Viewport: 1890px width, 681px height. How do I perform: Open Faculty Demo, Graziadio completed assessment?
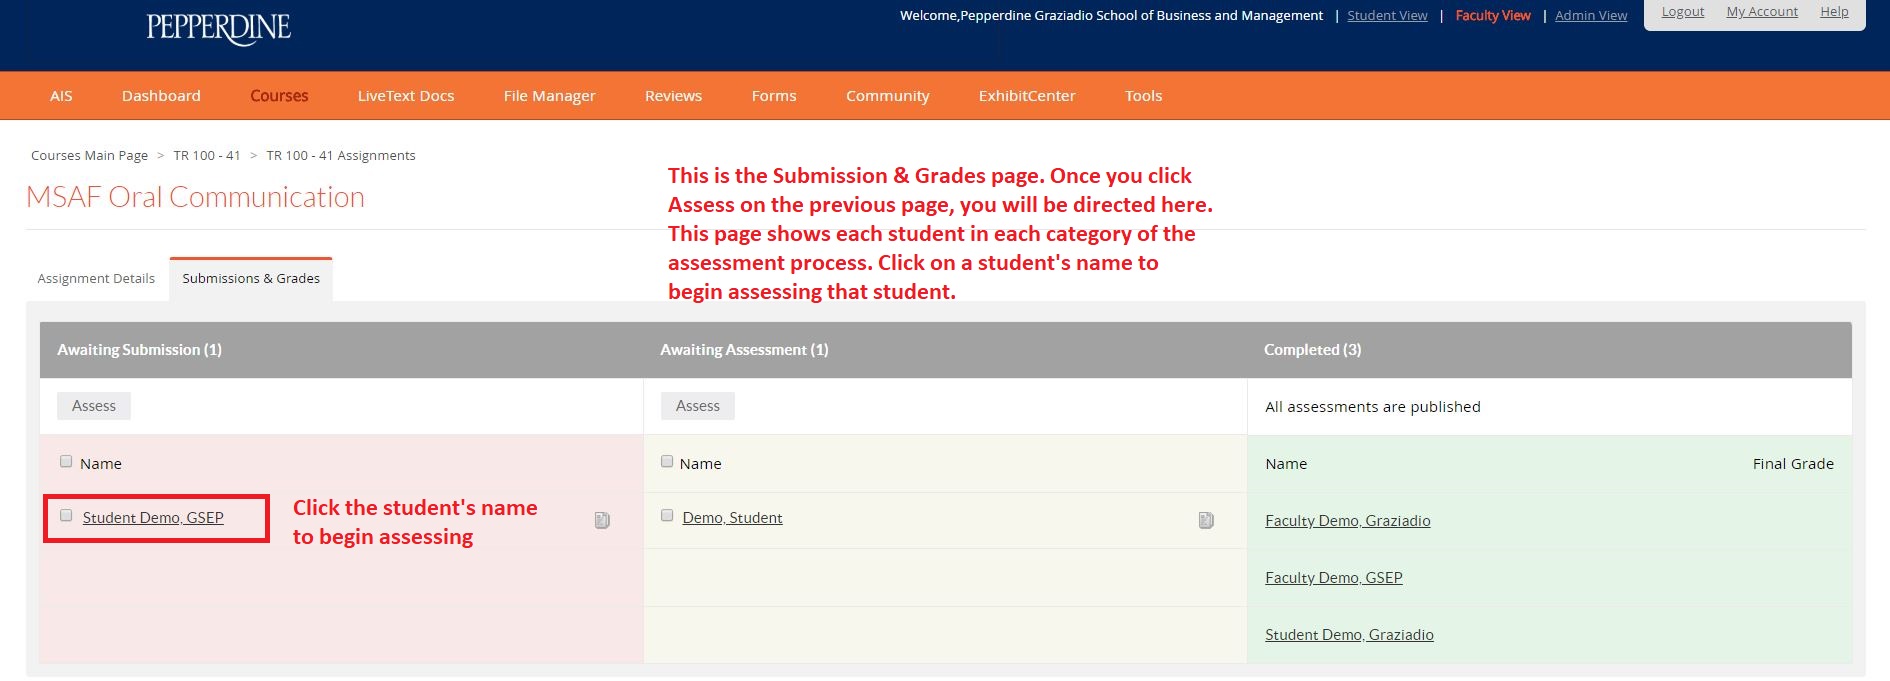pos(1347,521)
